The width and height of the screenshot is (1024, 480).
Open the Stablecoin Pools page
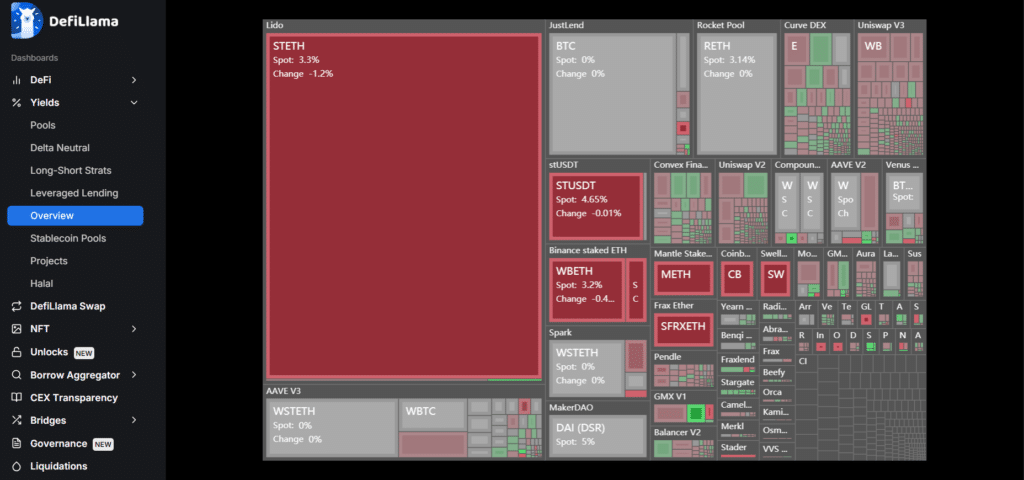click(x=68, y=238)
